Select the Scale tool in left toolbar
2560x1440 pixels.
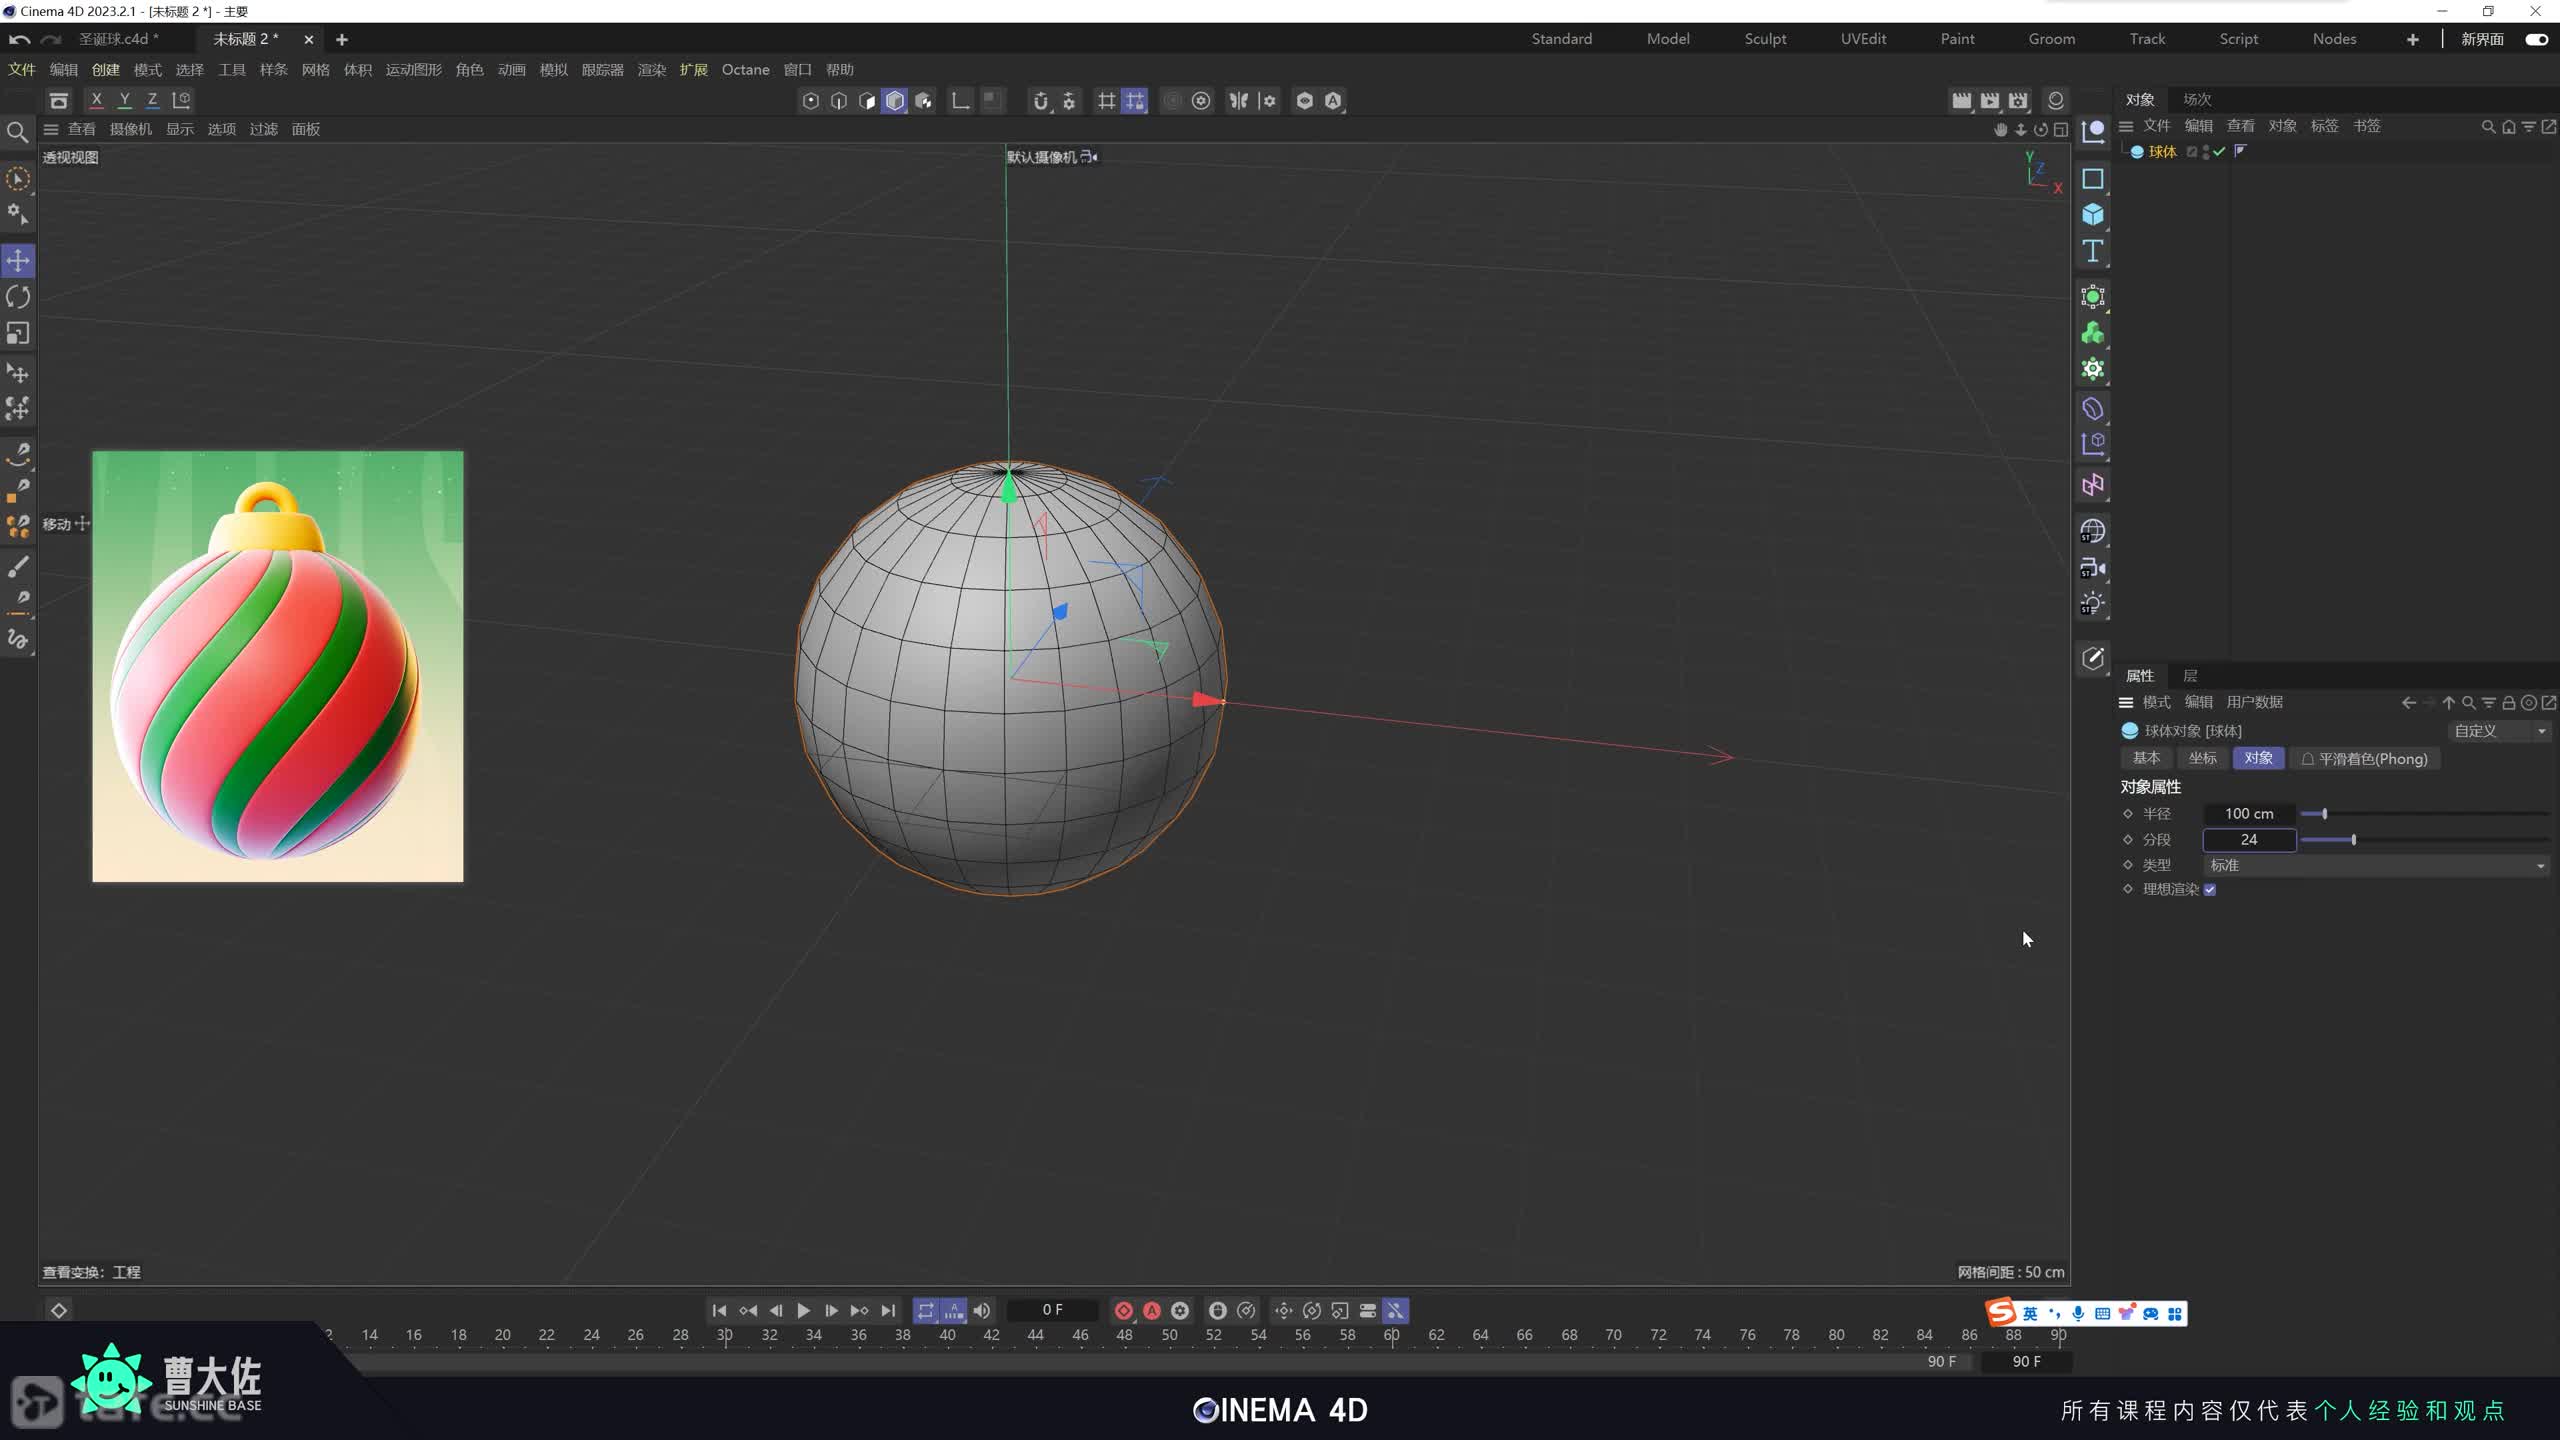tap(18, 333)
